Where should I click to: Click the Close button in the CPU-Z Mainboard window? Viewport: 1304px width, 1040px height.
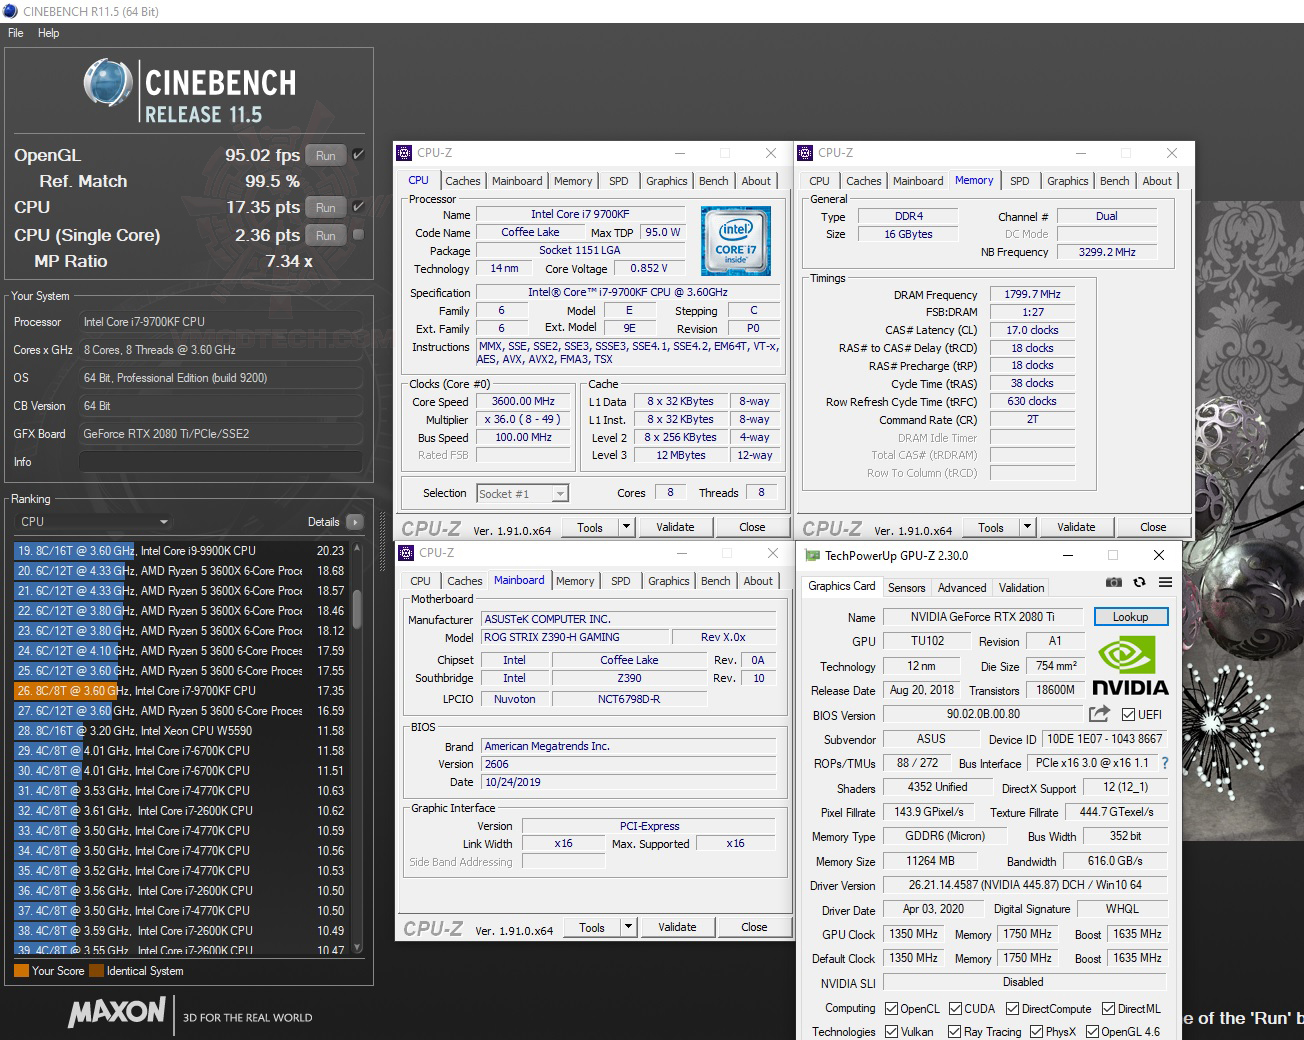[x=754, y=927]
